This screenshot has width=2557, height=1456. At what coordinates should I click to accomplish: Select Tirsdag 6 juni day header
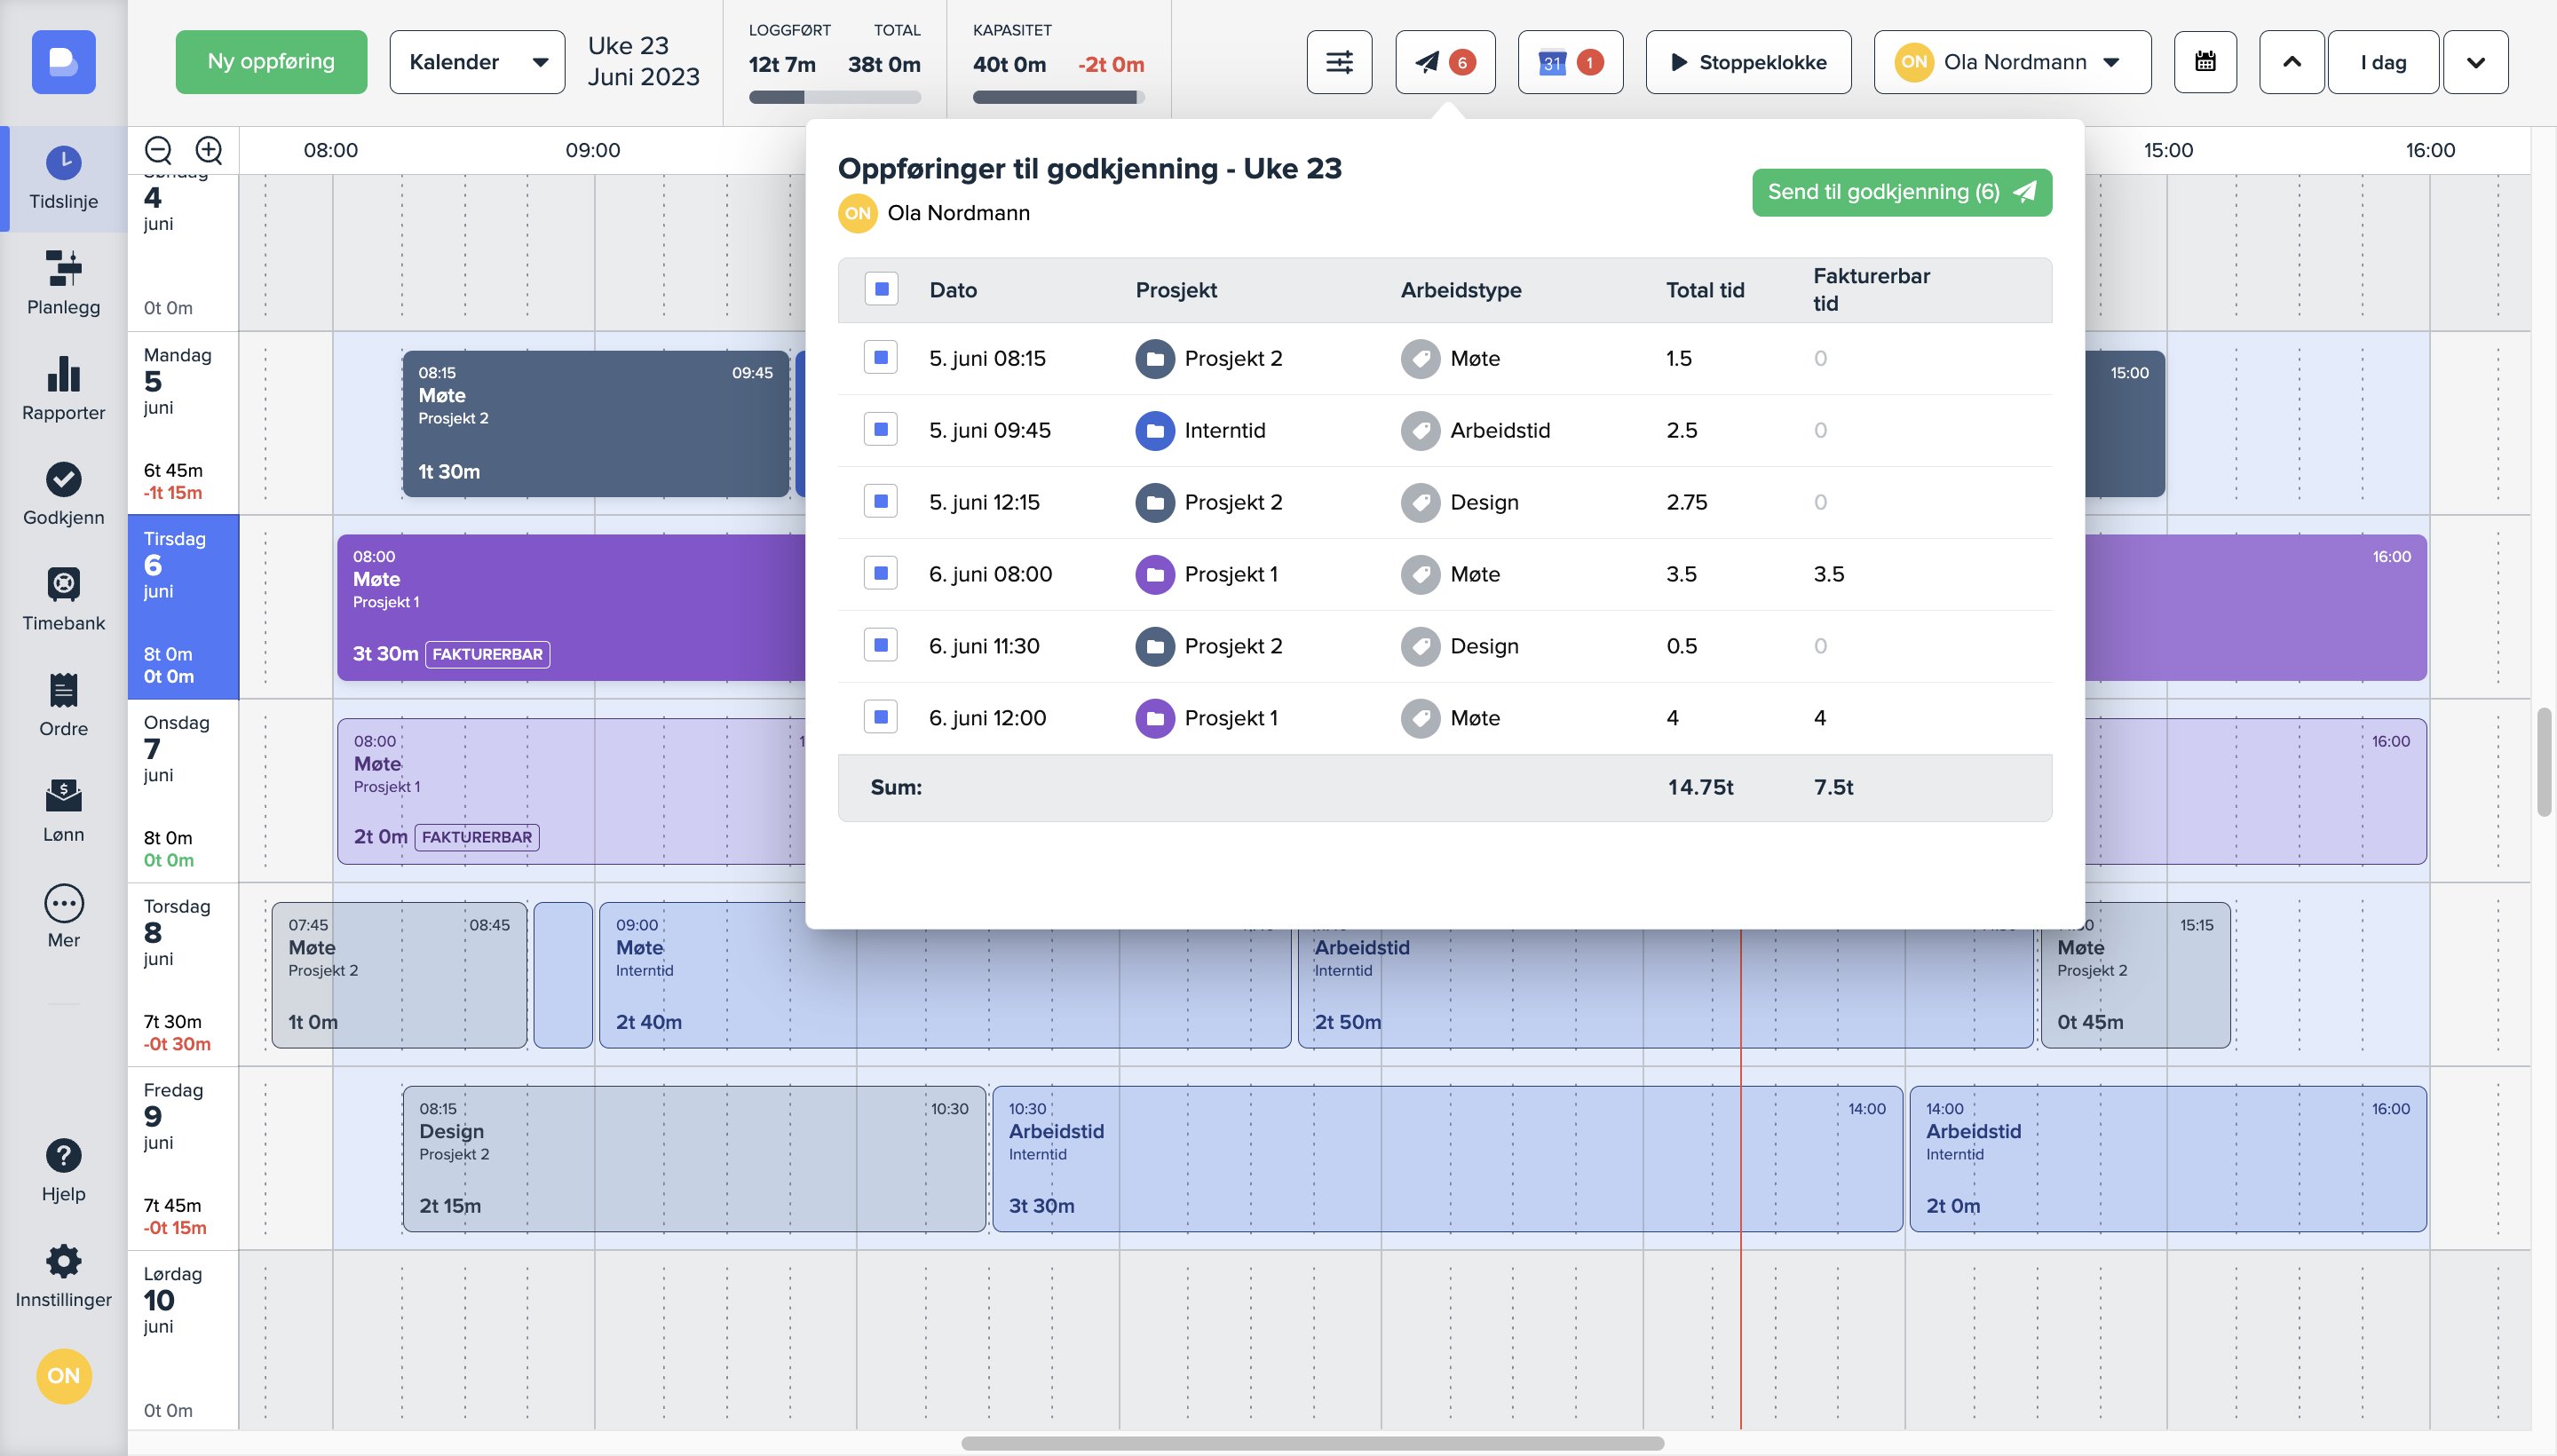point(183,607)
